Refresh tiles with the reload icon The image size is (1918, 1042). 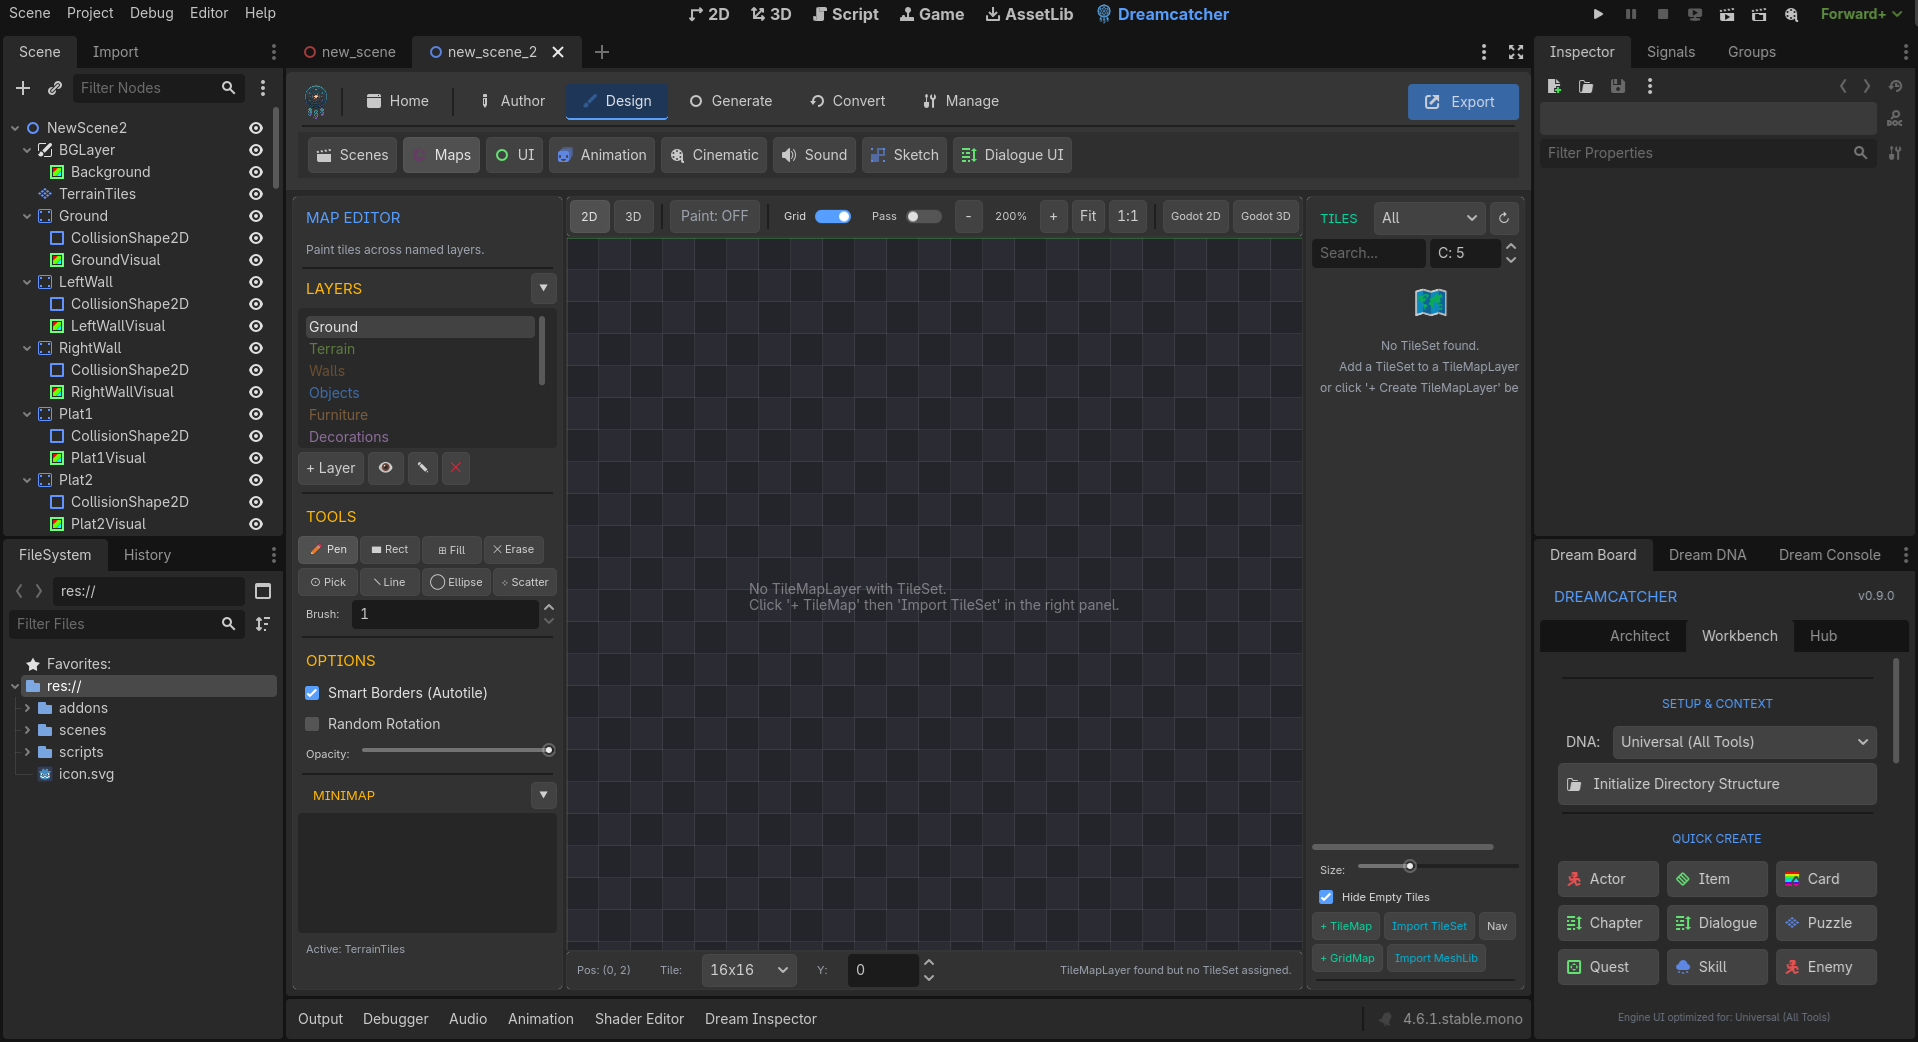coord(1504,218)
